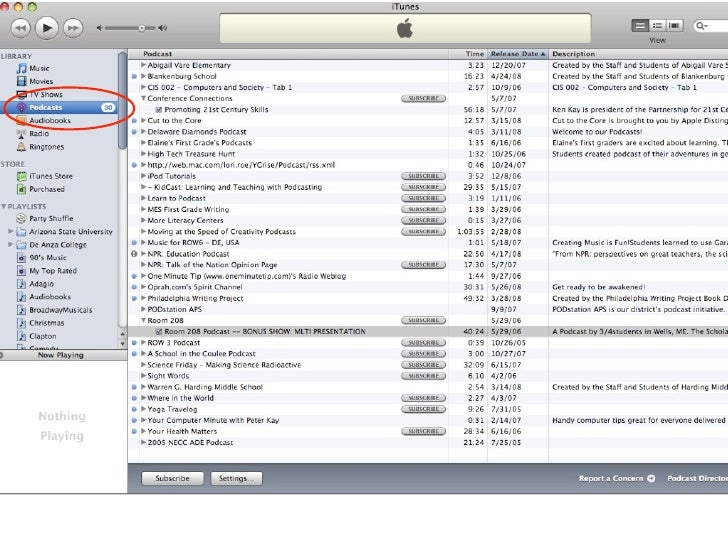Select the 2005 NECC ADE Podcast row
728x546 pixels.
tap(428, 442)
